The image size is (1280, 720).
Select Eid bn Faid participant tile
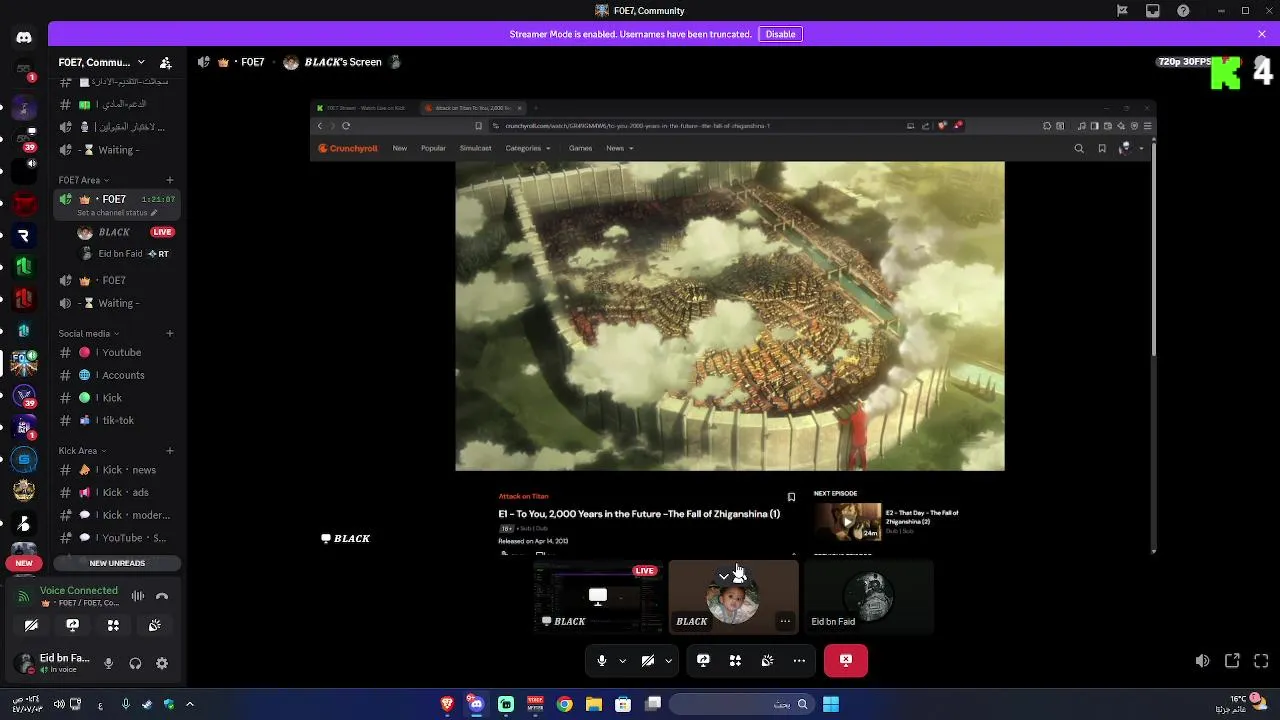(869, 597)
